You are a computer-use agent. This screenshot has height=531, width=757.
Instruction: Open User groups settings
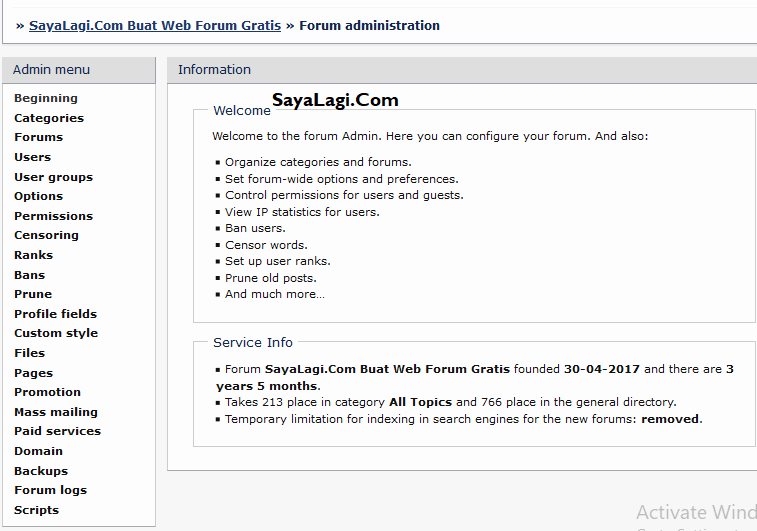(53, 177)
